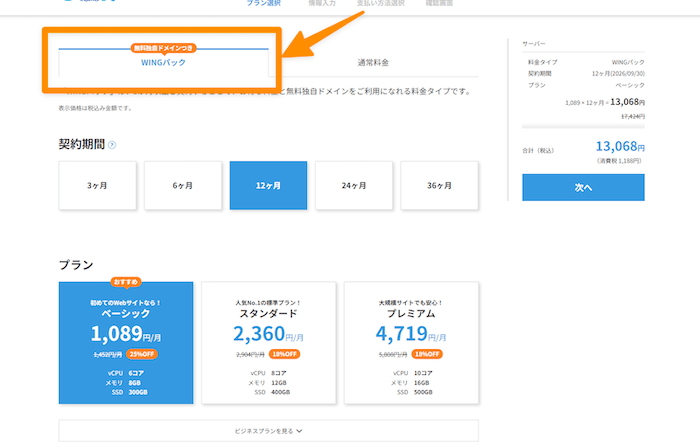This screenshot has width=700, height=446.
Task: Select the 3ヶ月 contract period
Action: pyautogui.click(x=97, y=186)
